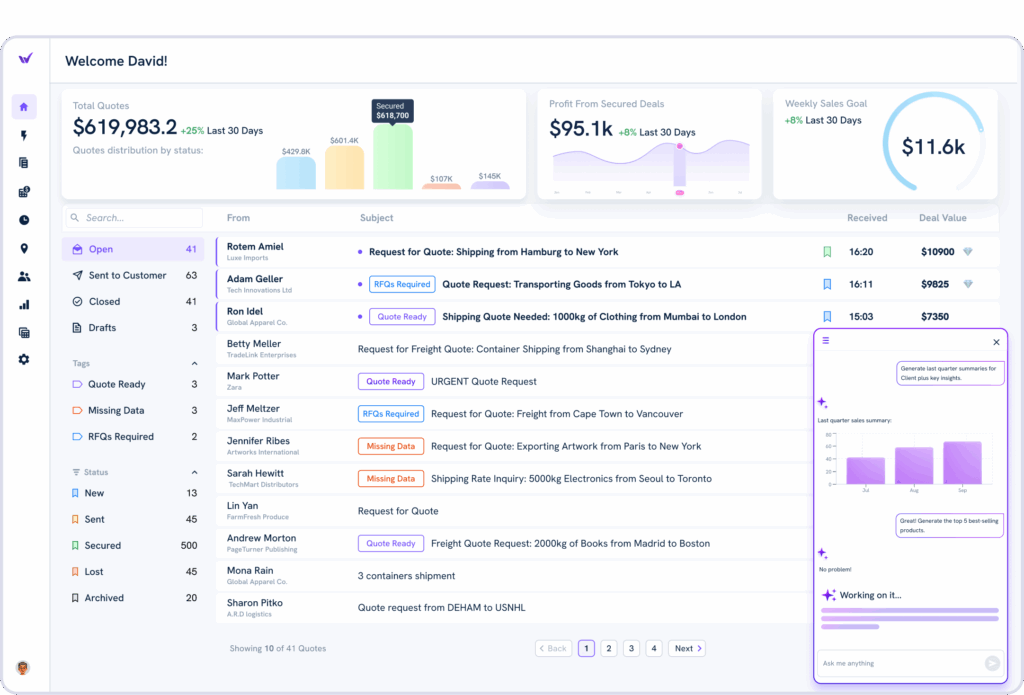Bookmark Ron Idel's shipping quote
1024x695 pixels.
pos(827,316)
